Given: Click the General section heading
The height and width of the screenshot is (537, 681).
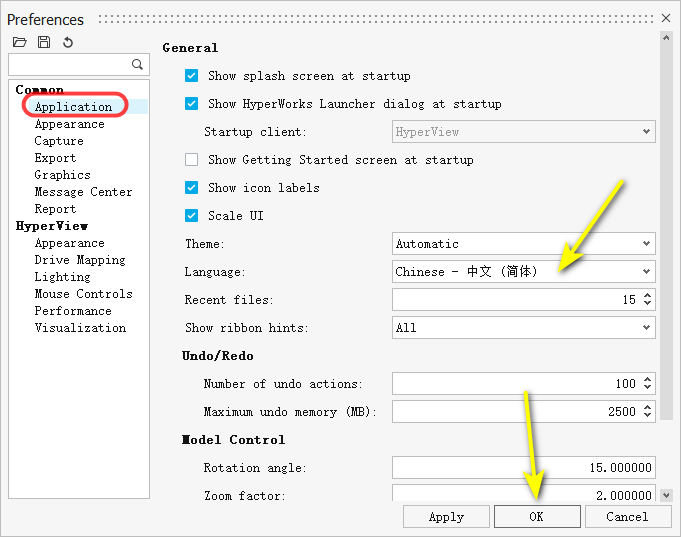Looking at the screenshot, I should pos(190,48).
